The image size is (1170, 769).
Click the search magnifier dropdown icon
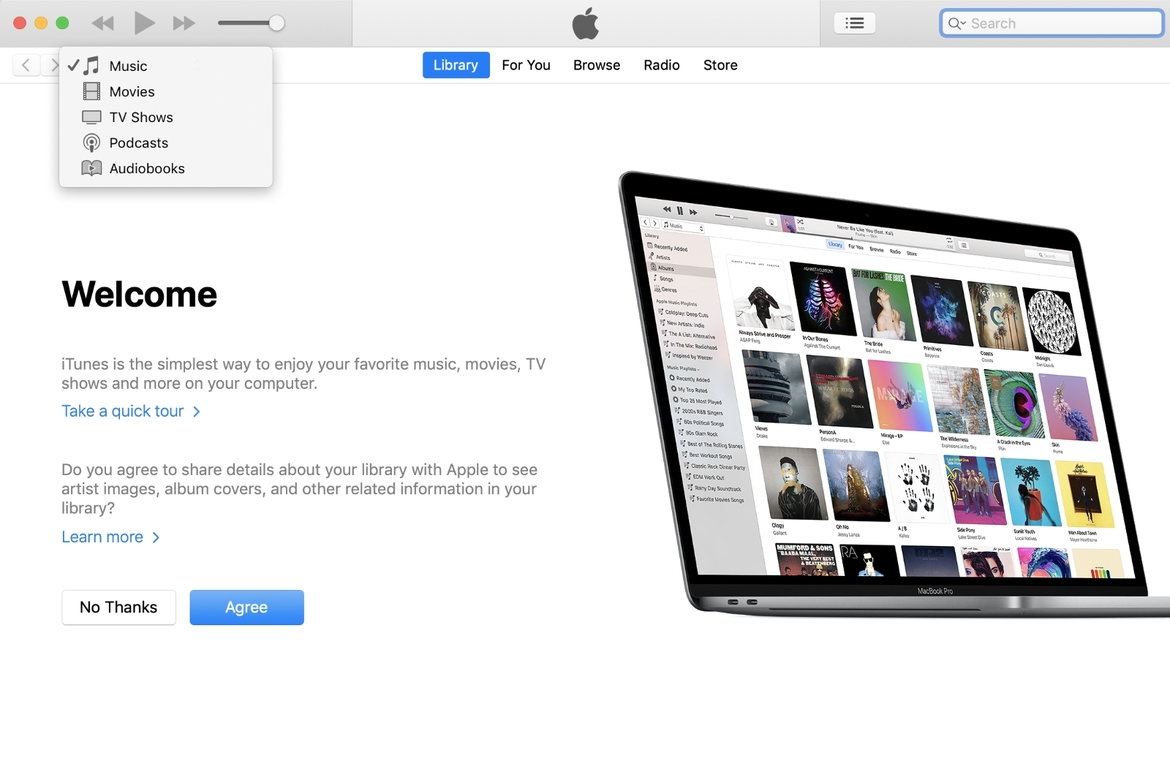(957, 24)
